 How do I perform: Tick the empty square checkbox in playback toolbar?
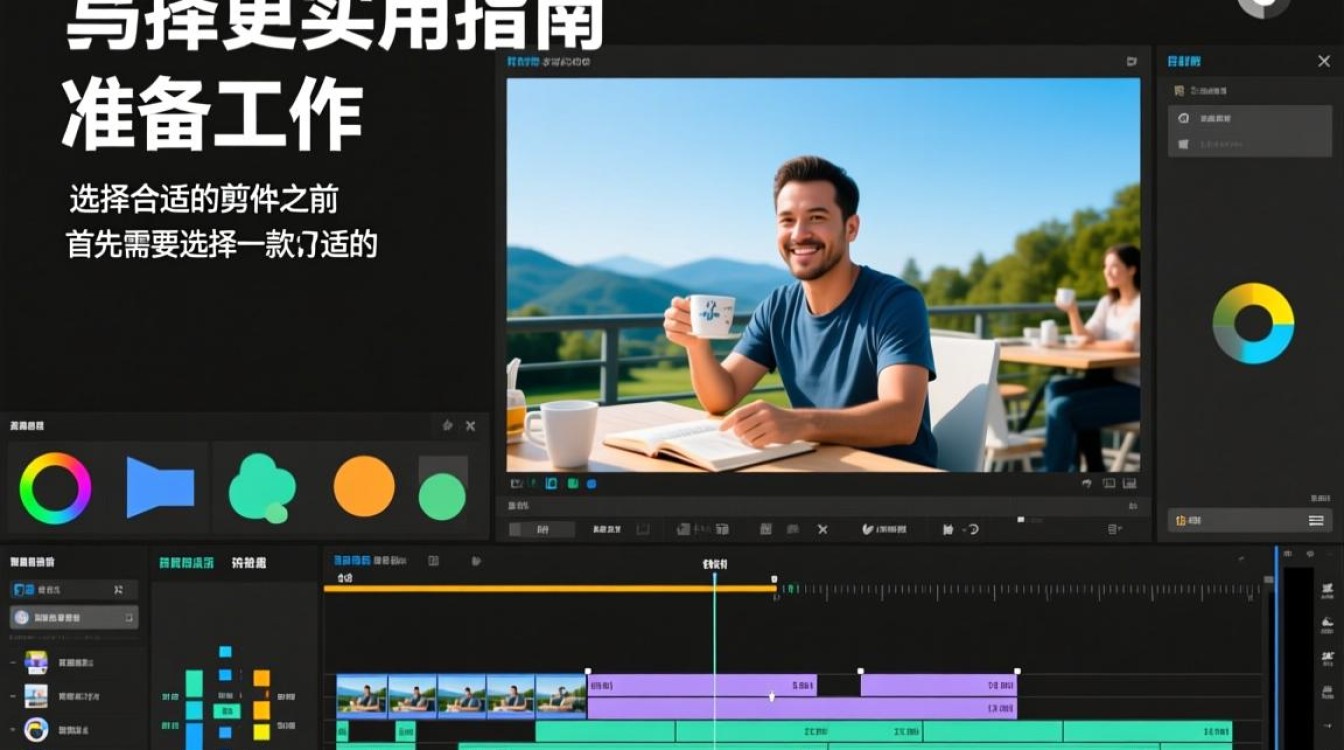coord(643,529)
